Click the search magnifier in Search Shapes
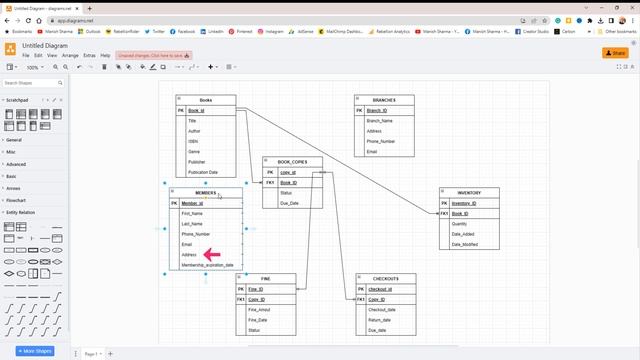This screenshot has width=640, height=360. pyautogui.click(x=60, y=83)
